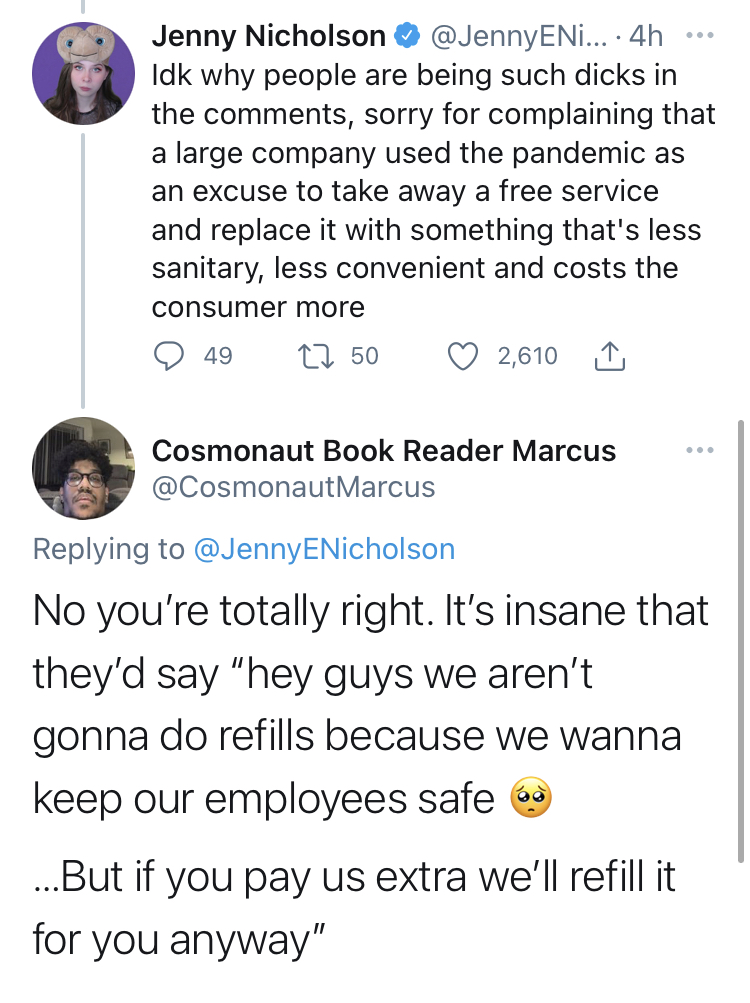Click the blue verified badge
Viewport: 750px width, 1003px height.
[x=407, y=36]
